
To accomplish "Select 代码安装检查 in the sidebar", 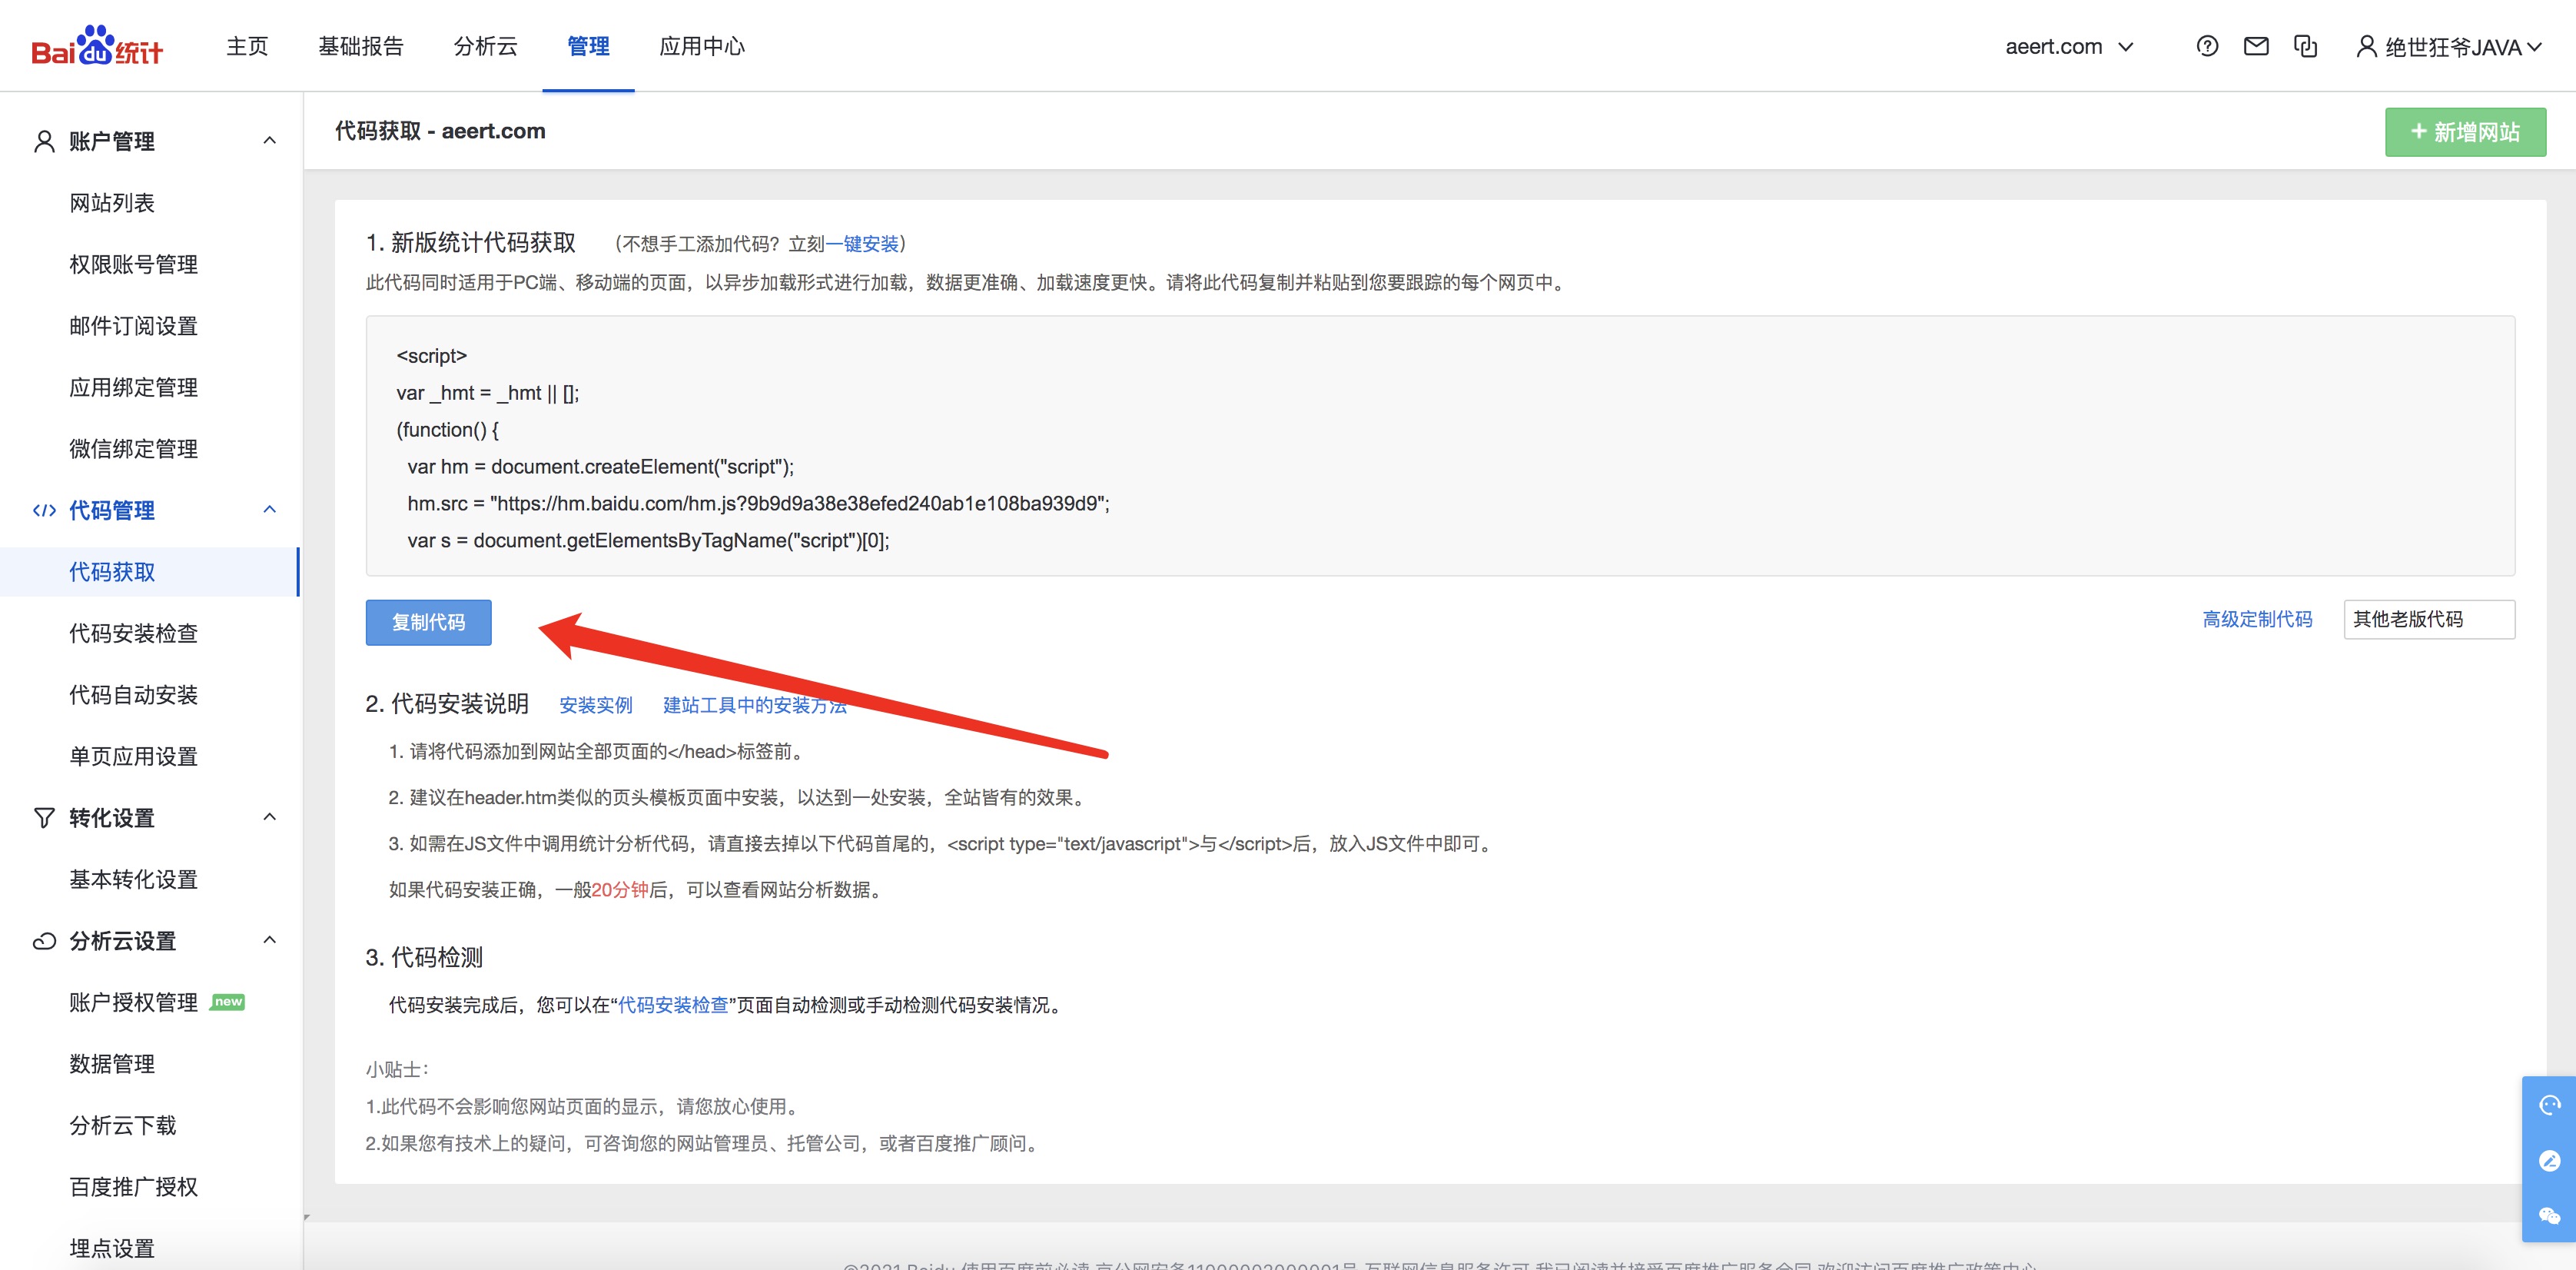I will point(133,633).
